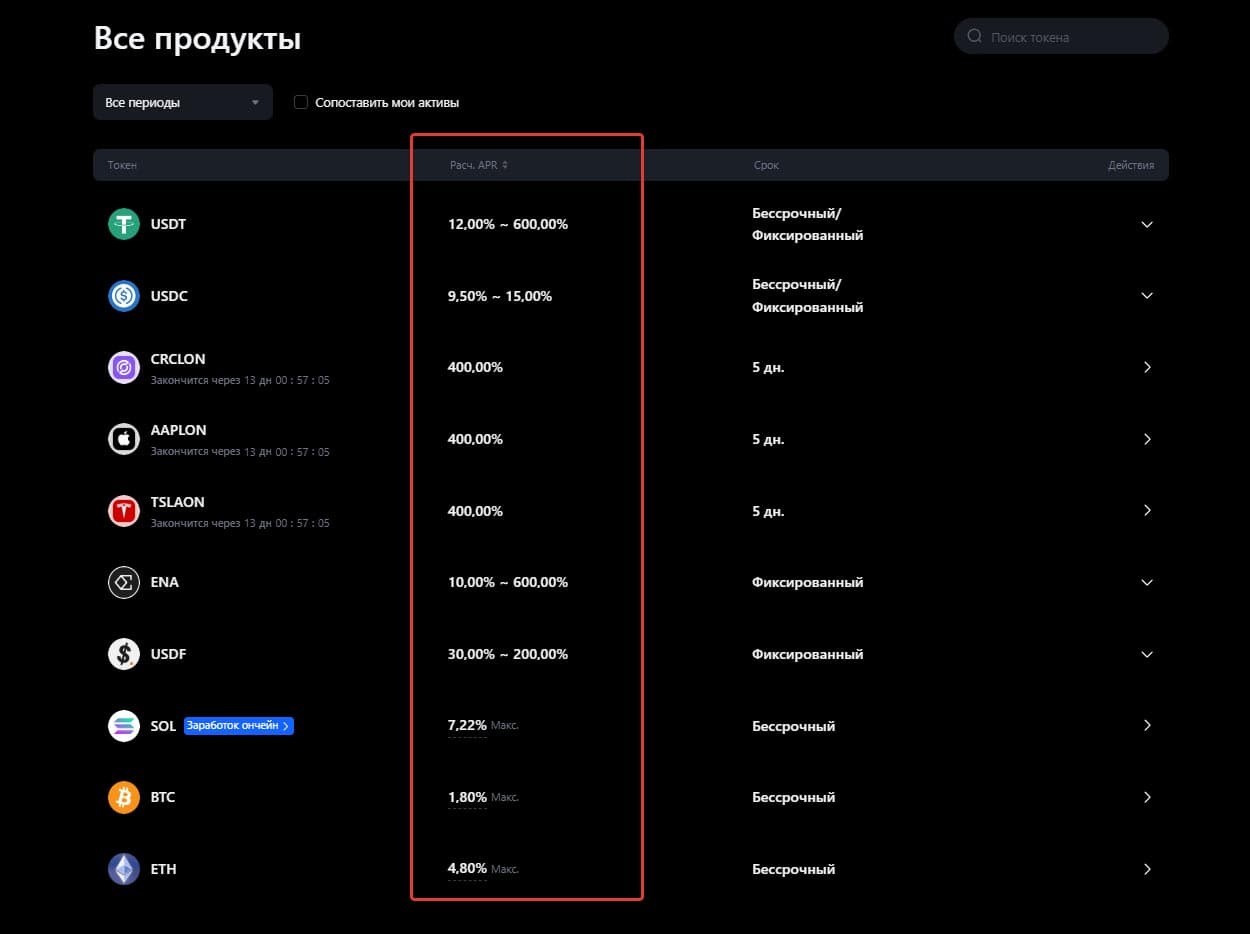Click the search magnifier icon
The height and width of the screenshot is (934, 1250).
[974, 37]
